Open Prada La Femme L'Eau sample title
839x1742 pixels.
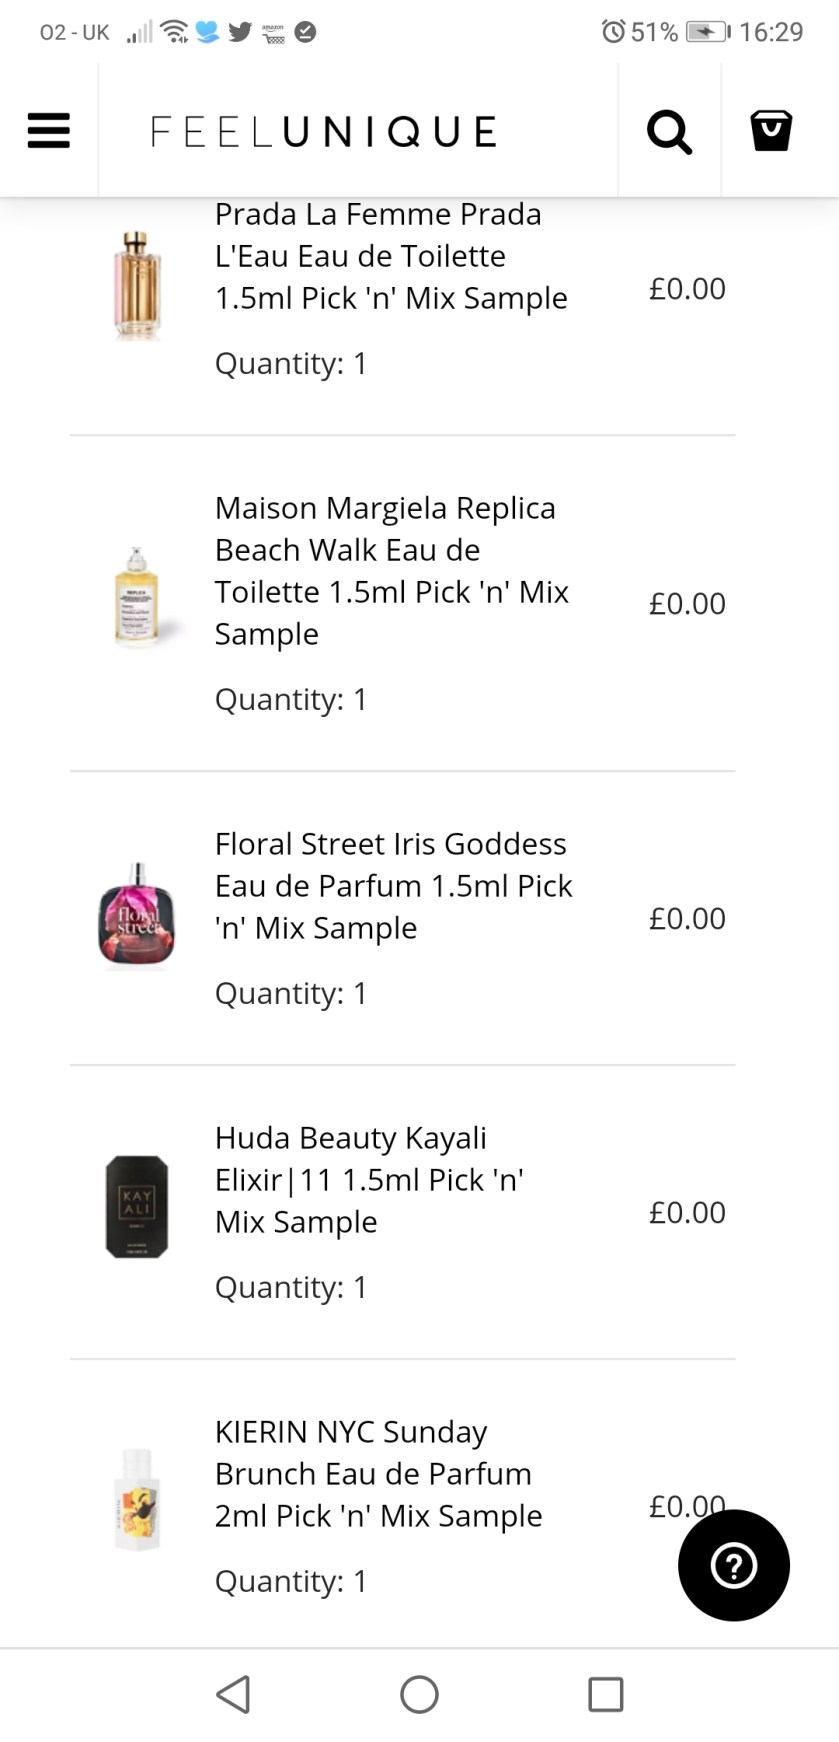pyautogui.click(x=391, y=256)
